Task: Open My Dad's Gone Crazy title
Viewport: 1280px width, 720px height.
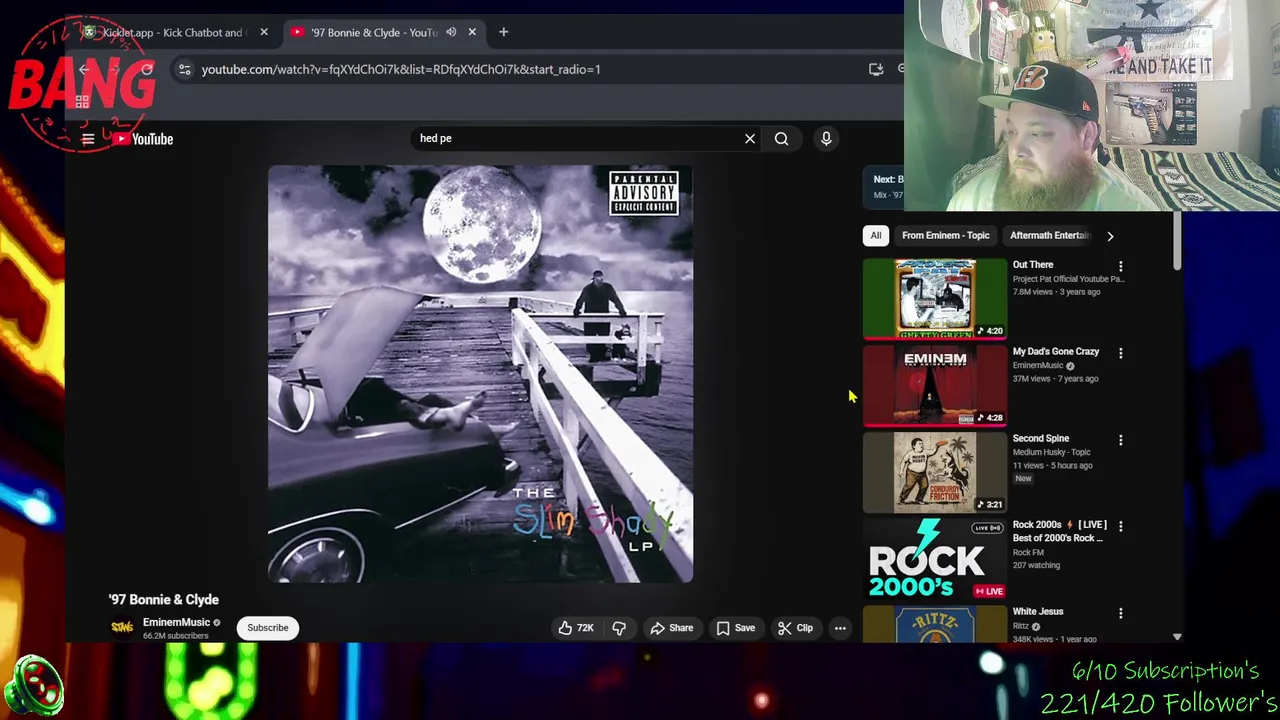Action: click(1056, 352)
